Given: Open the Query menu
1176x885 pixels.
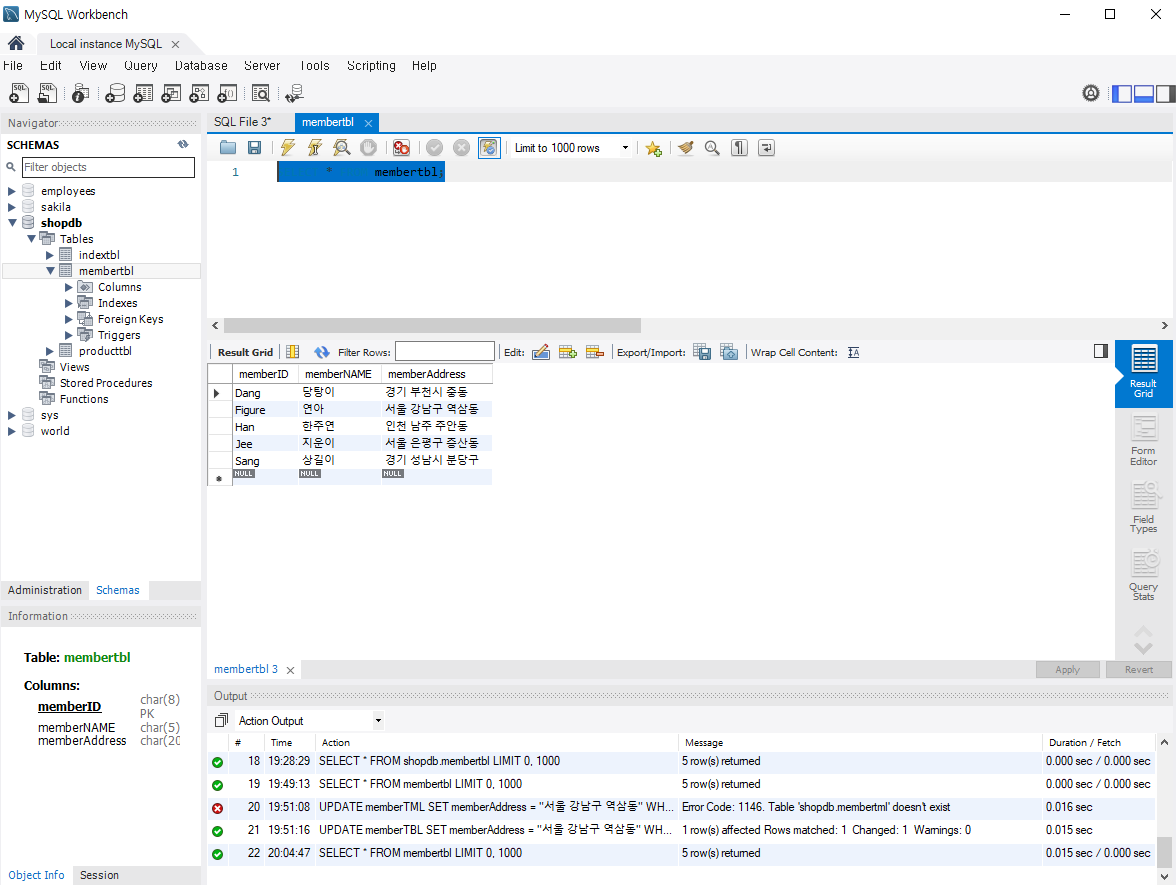Looking at the screenshot, I should click(x=140, y=66).
